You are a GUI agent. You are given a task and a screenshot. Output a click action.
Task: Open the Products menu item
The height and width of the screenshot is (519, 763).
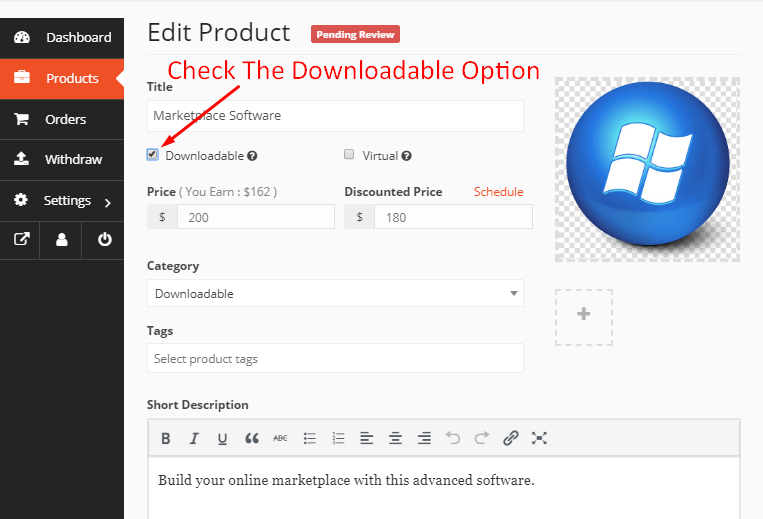[62, 79]
